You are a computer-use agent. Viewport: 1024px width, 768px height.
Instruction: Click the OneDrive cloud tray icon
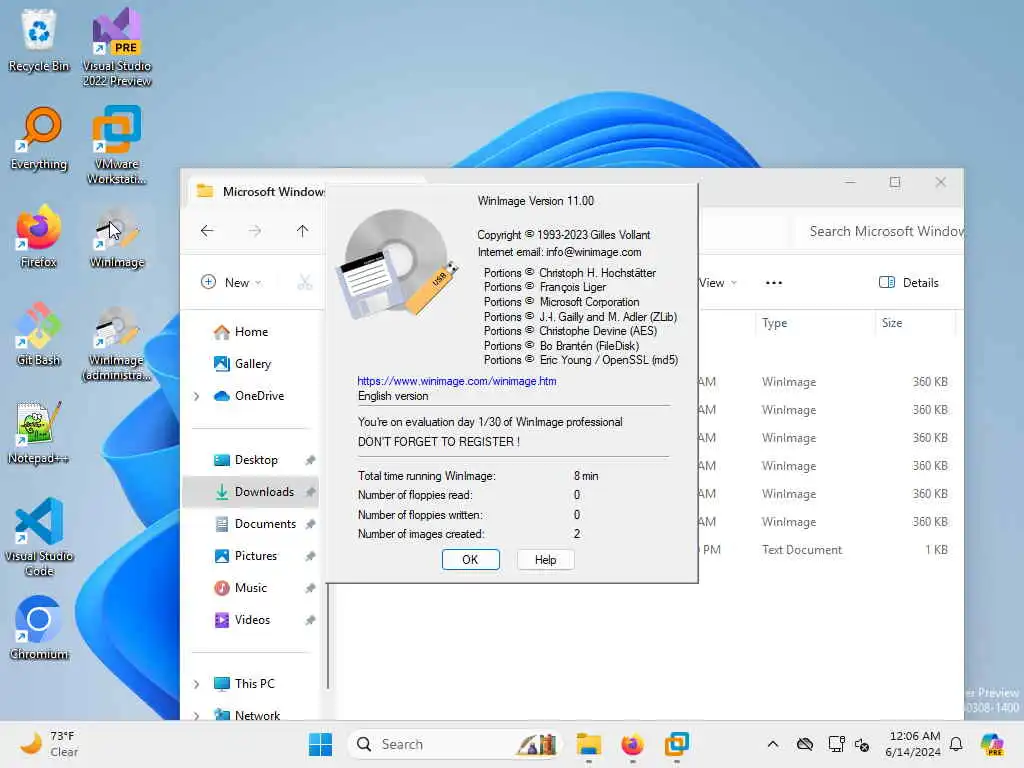805,744
